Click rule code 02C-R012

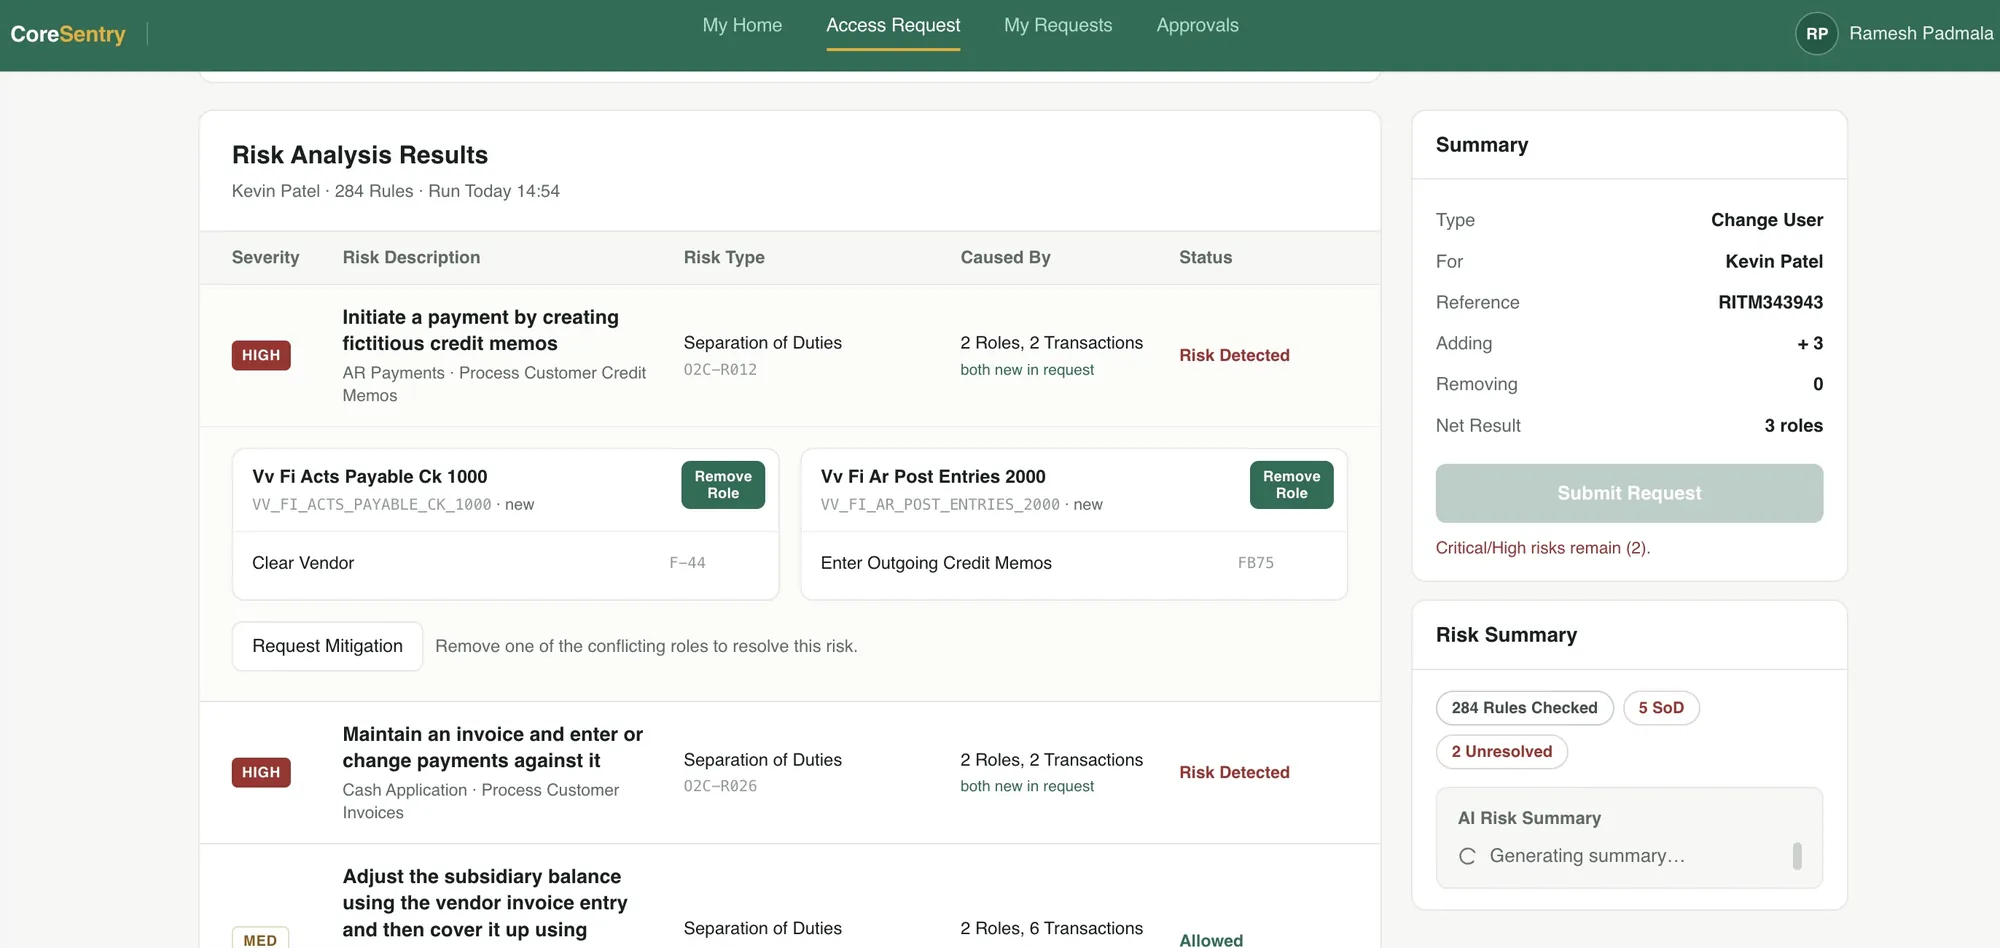point(720,370)
